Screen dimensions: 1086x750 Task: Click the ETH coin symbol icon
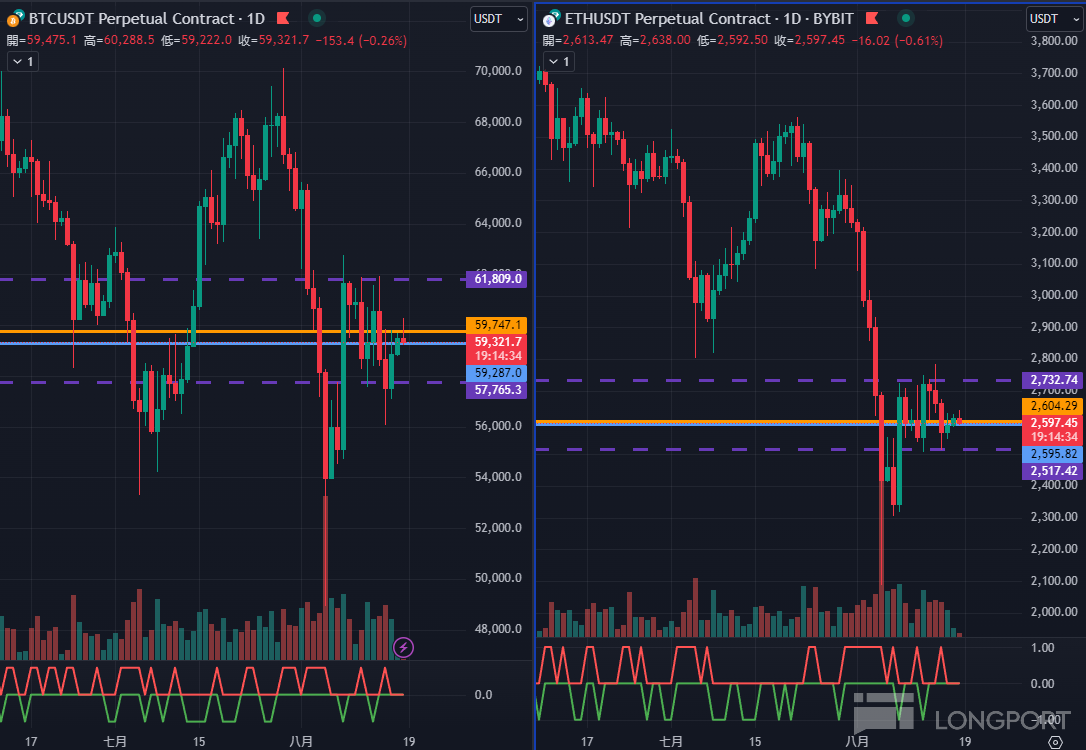[x=551, y=18]
